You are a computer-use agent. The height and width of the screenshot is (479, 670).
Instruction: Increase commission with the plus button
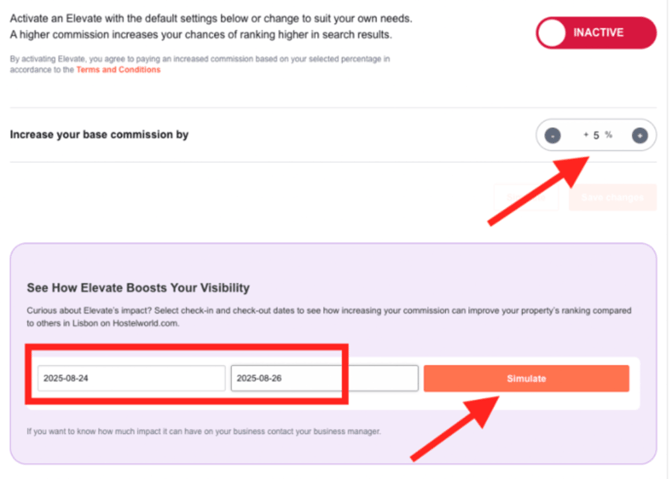640,135
